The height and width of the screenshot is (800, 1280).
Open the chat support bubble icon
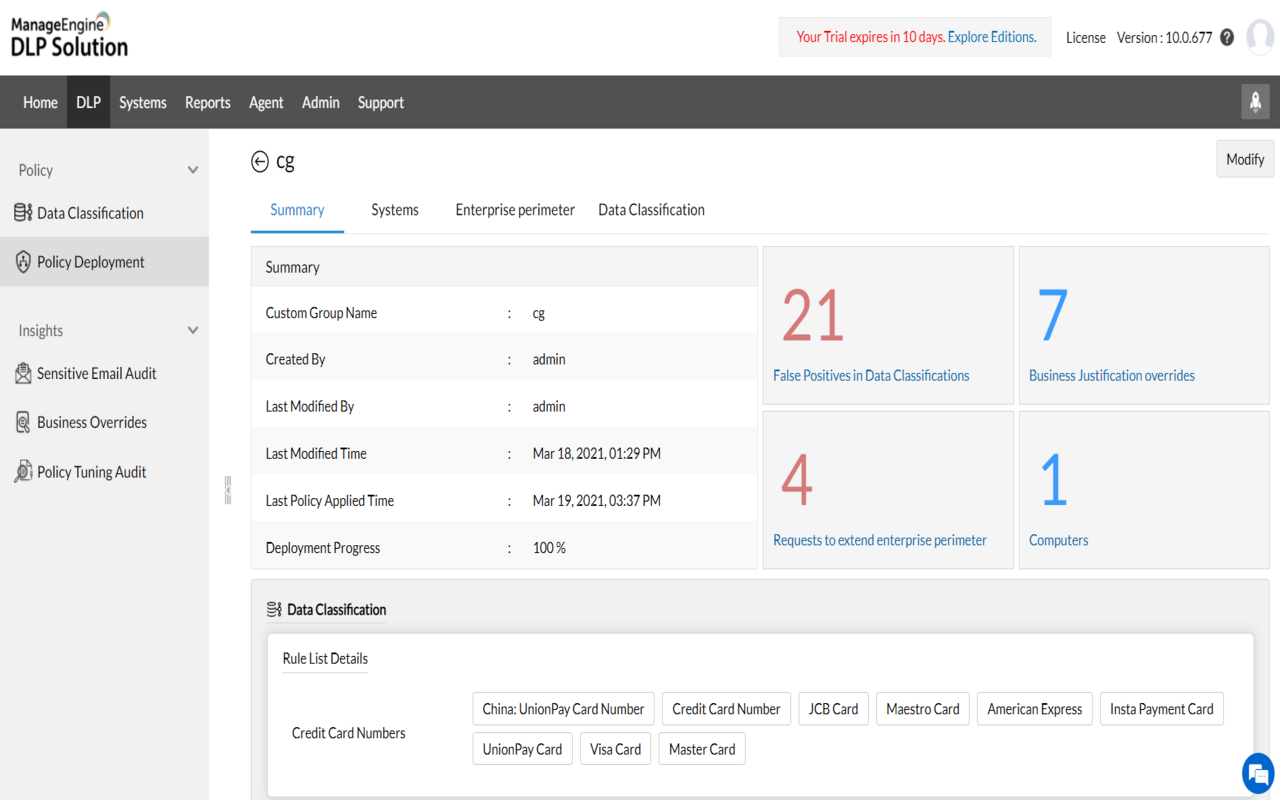tap(1257, 773)
